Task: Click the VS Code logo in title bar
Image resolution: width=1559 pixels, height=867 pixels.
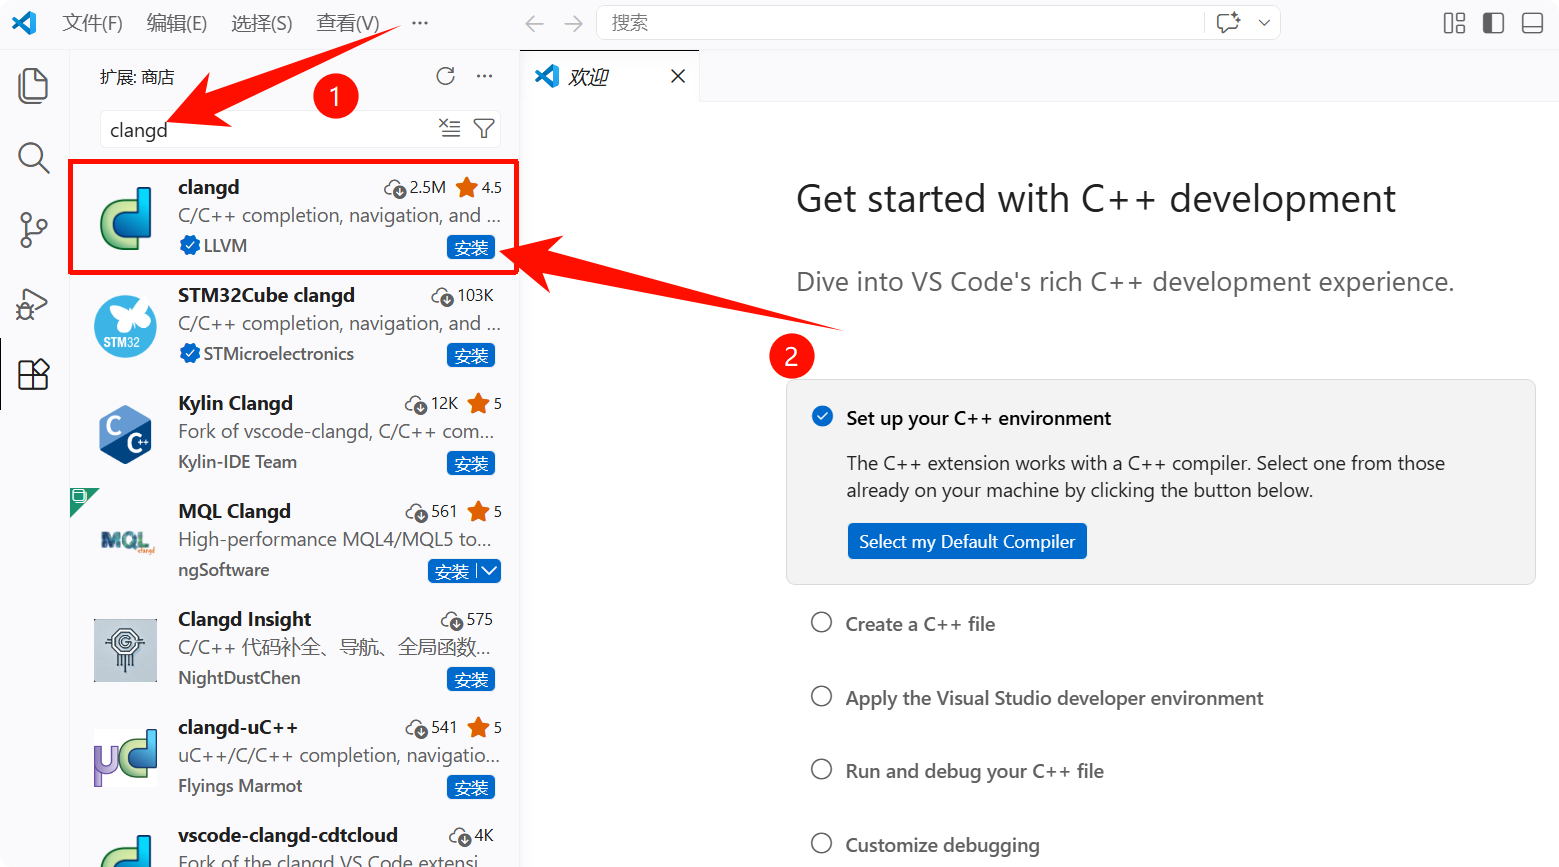Action: pyautogui.click(x=24, y=22)
